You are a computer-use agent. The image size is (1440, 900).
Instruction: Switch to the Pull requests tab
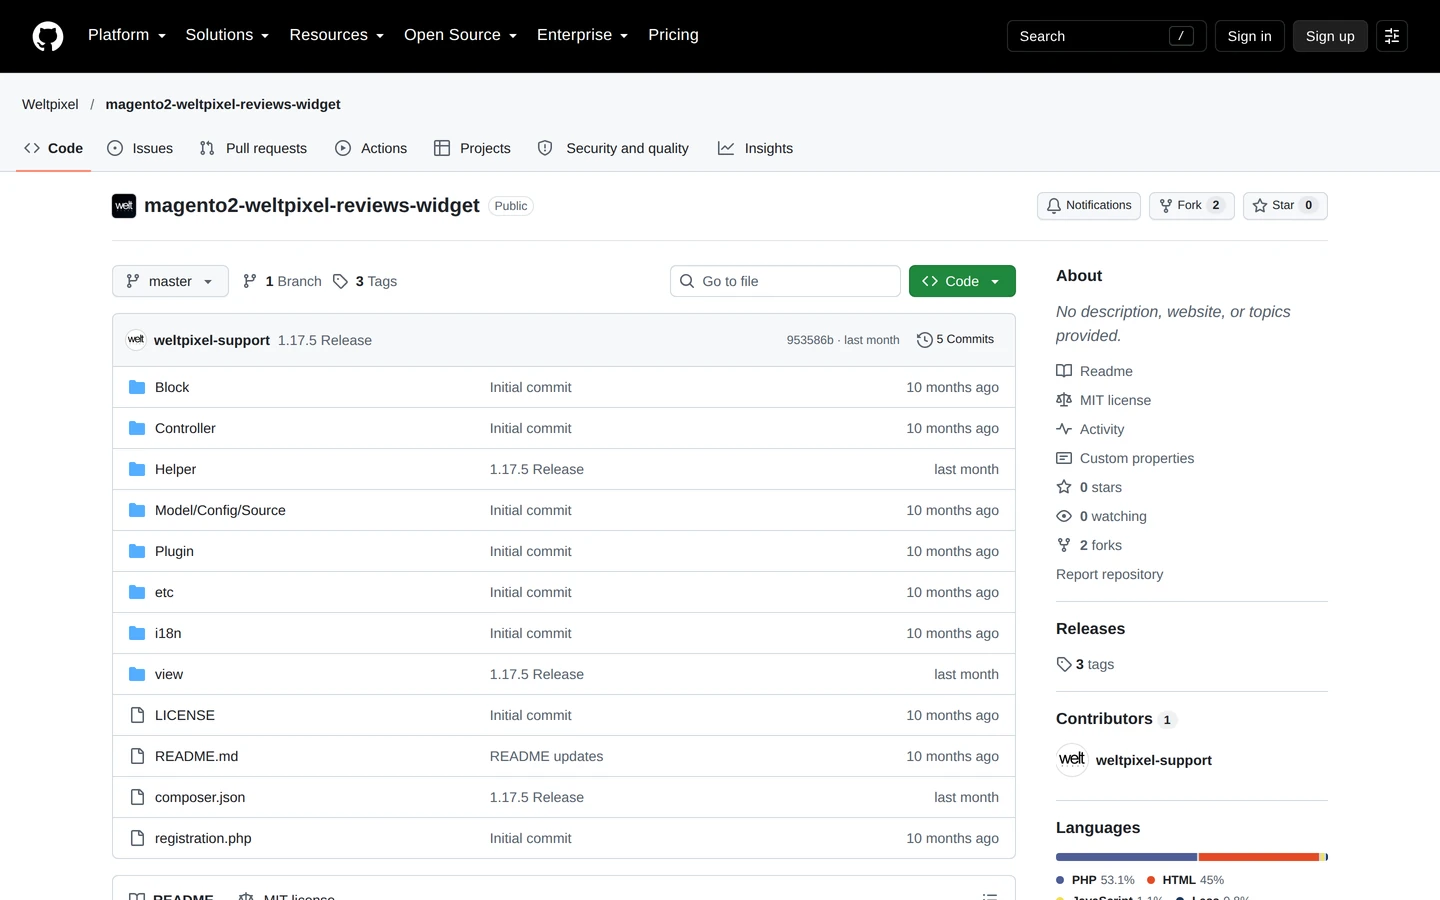point(253,148)
